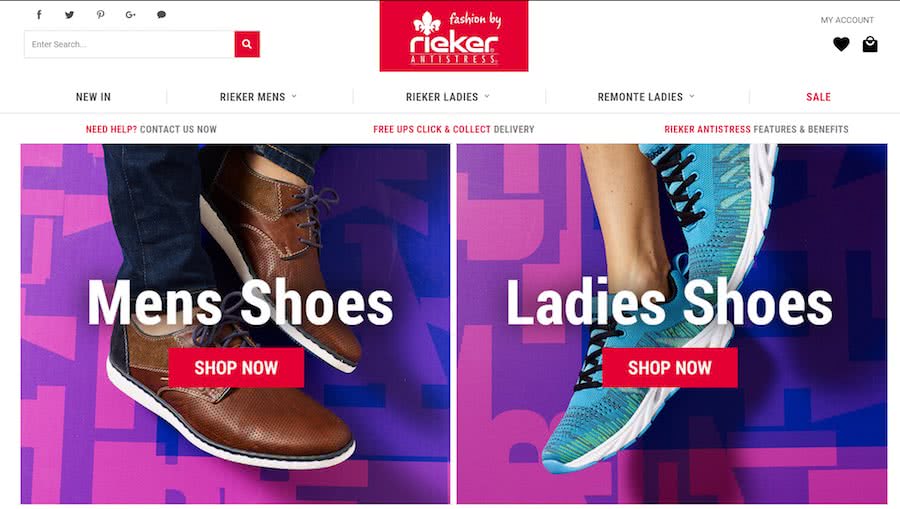Open the Facebook social icon

click(x=39, y=14)
